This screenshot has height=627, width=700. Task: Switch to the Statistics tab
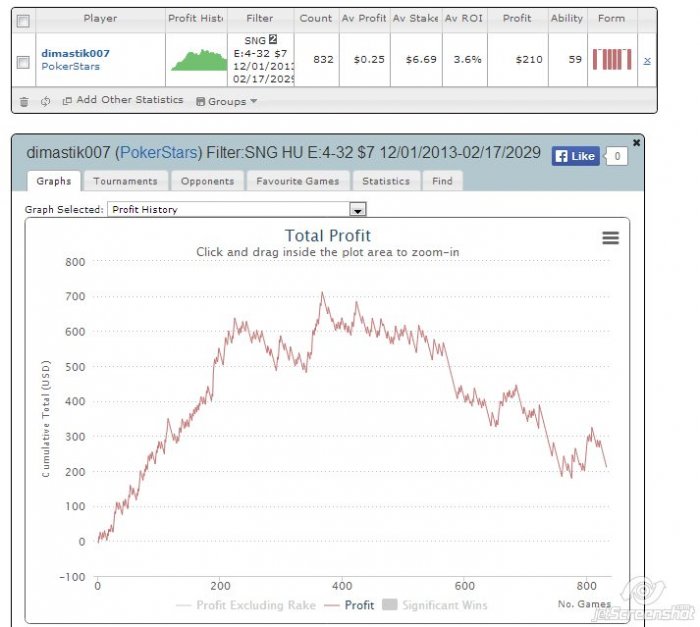coord(386,181)
